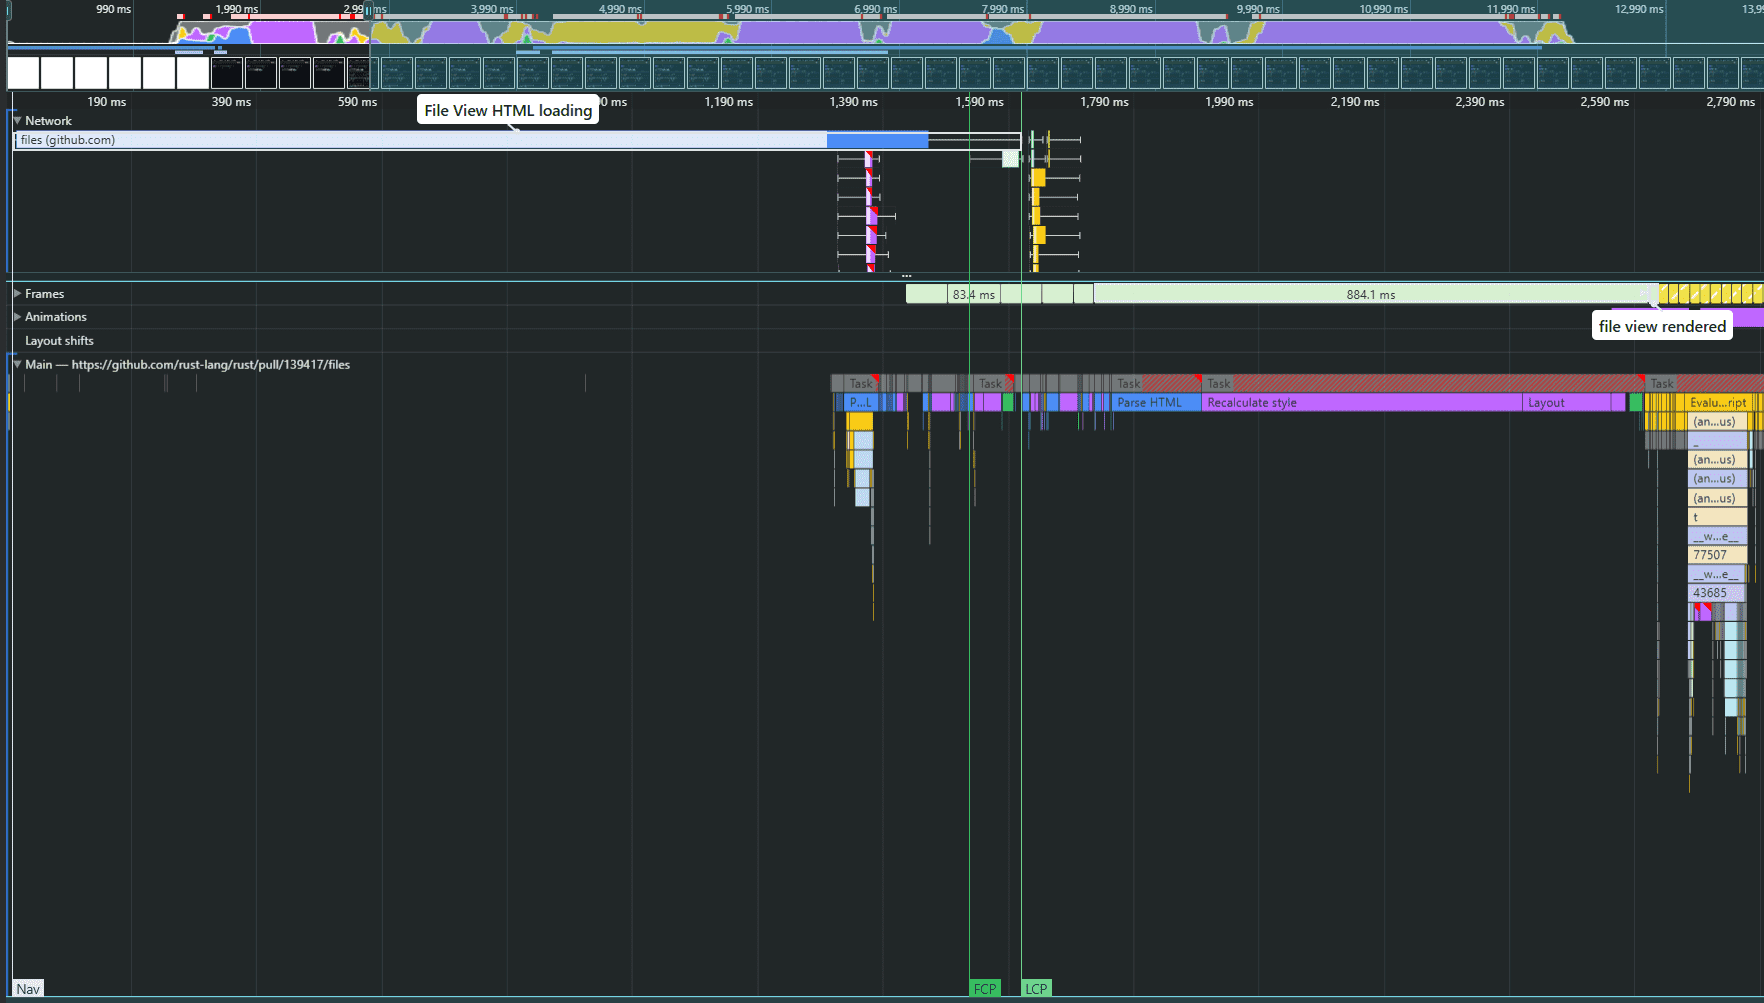
Task: Click the first white filmstrip screenshot thumbnail
Action: (x=23, y=73)
